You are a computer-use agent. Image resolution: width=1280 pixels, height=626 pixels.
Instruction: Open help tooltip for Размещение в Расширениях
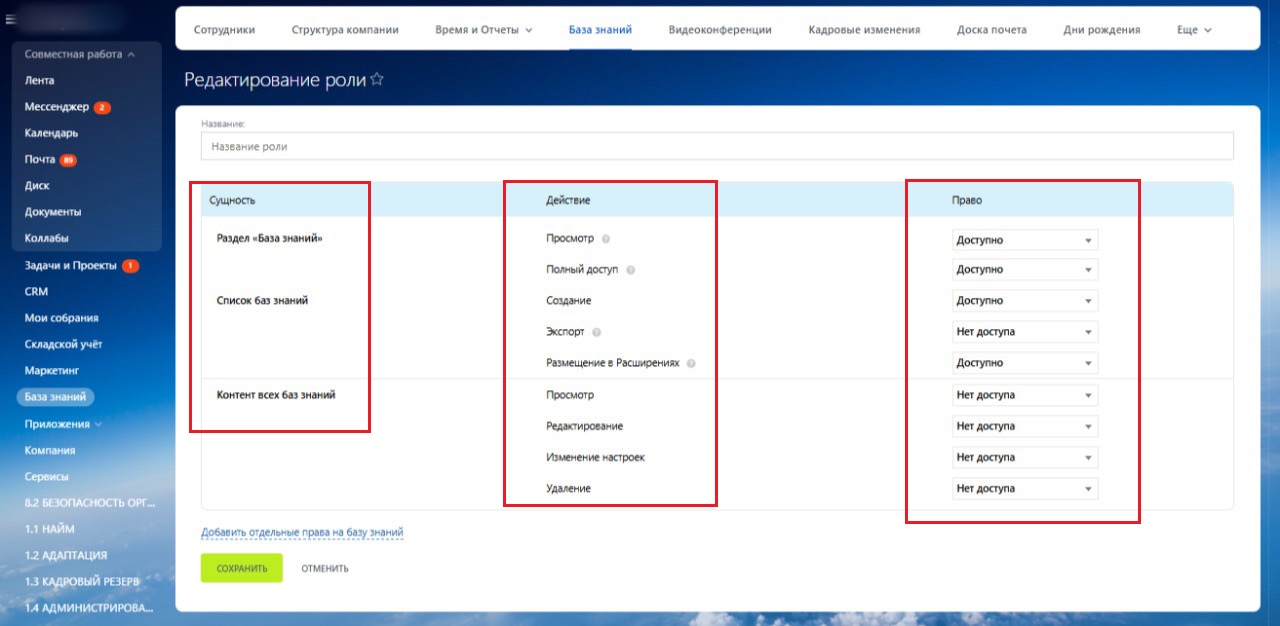tap(691, 363)
